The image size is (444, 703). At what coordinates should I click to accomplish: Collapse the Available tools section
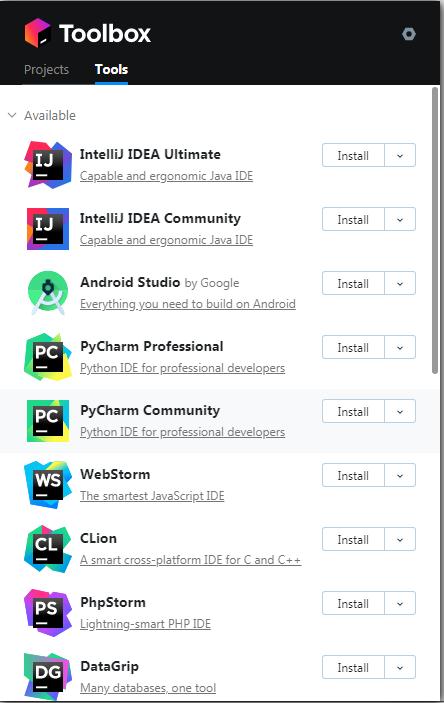click(12, 115)
